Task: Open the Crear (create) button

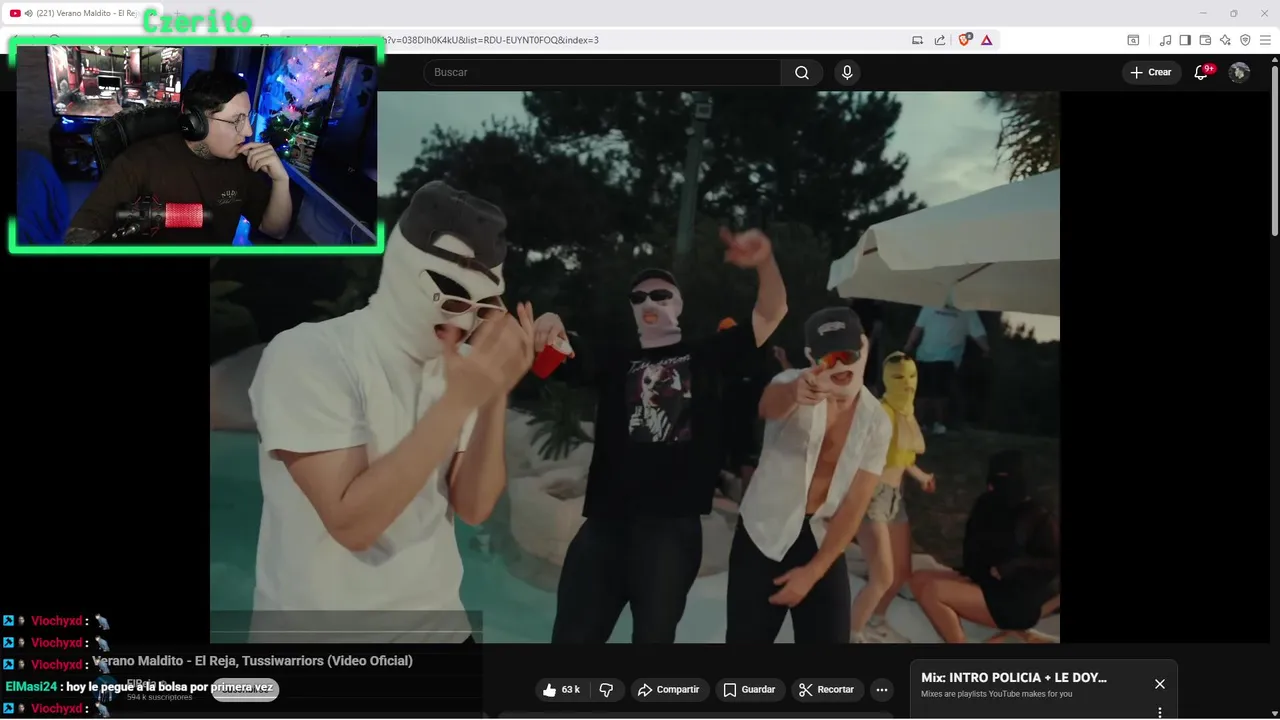Action: coord(1151,72)
